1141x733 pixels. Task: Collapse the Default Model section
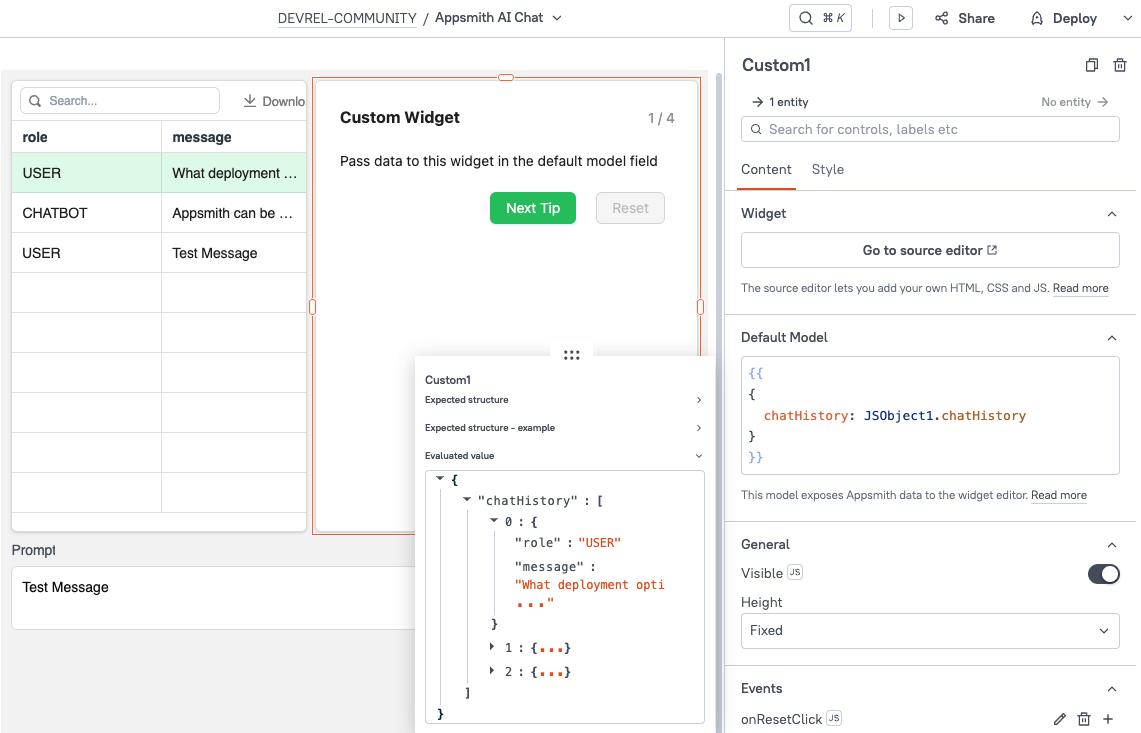click(x=1111, y=338)
